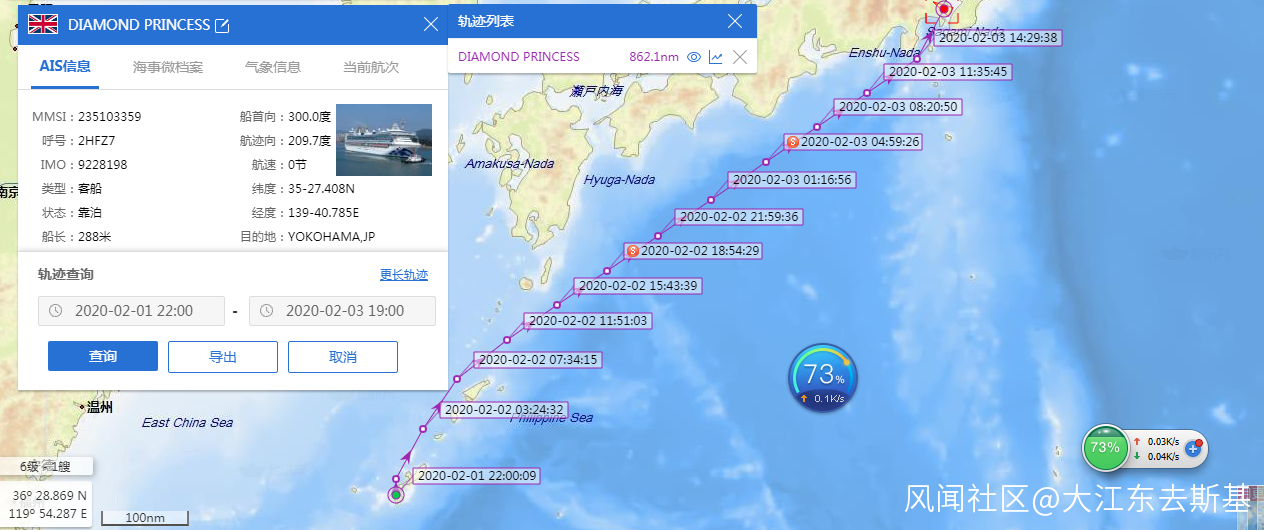Click the 导出 button
The height and width of the screenshot is (530, 1264).
point(223,357)
